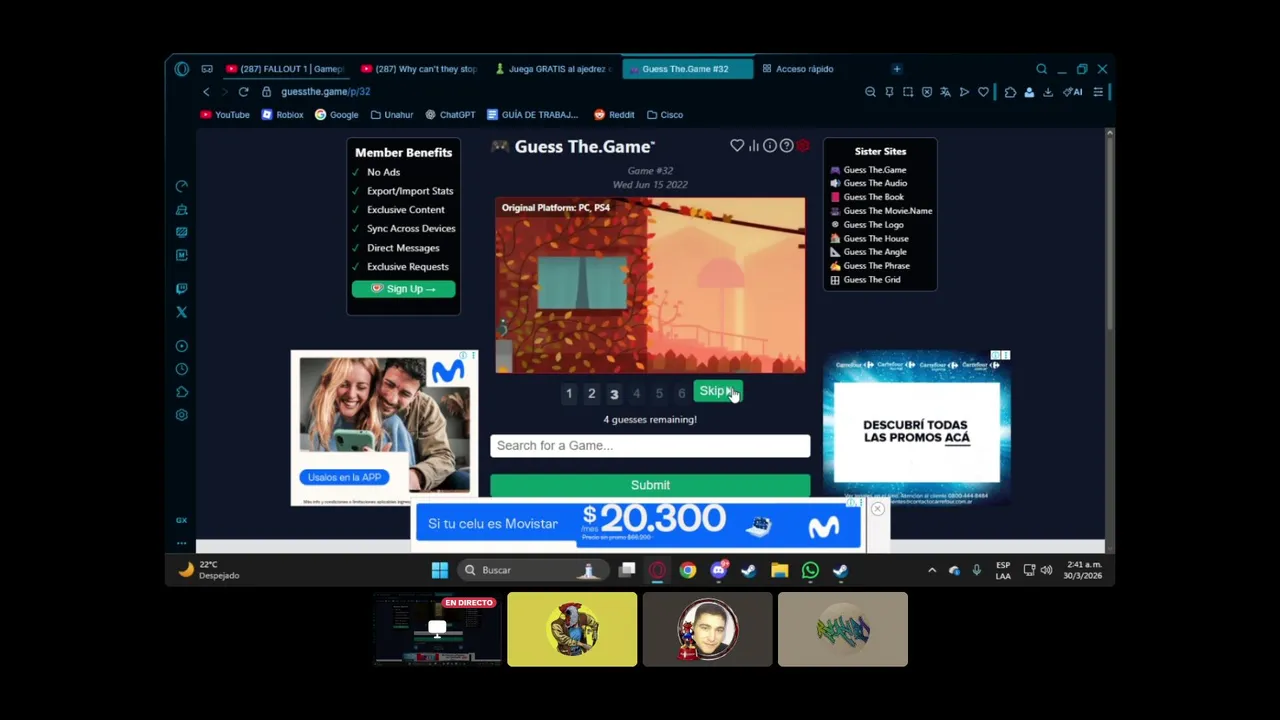
Task: Open the Guess The Movie.Name sister site
Action: point(881,211)
